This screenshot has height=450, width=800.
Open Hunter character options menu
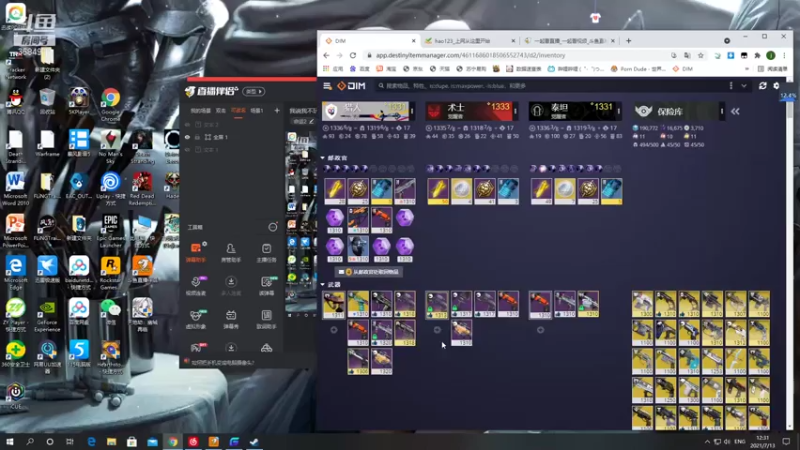pos(412,111)
